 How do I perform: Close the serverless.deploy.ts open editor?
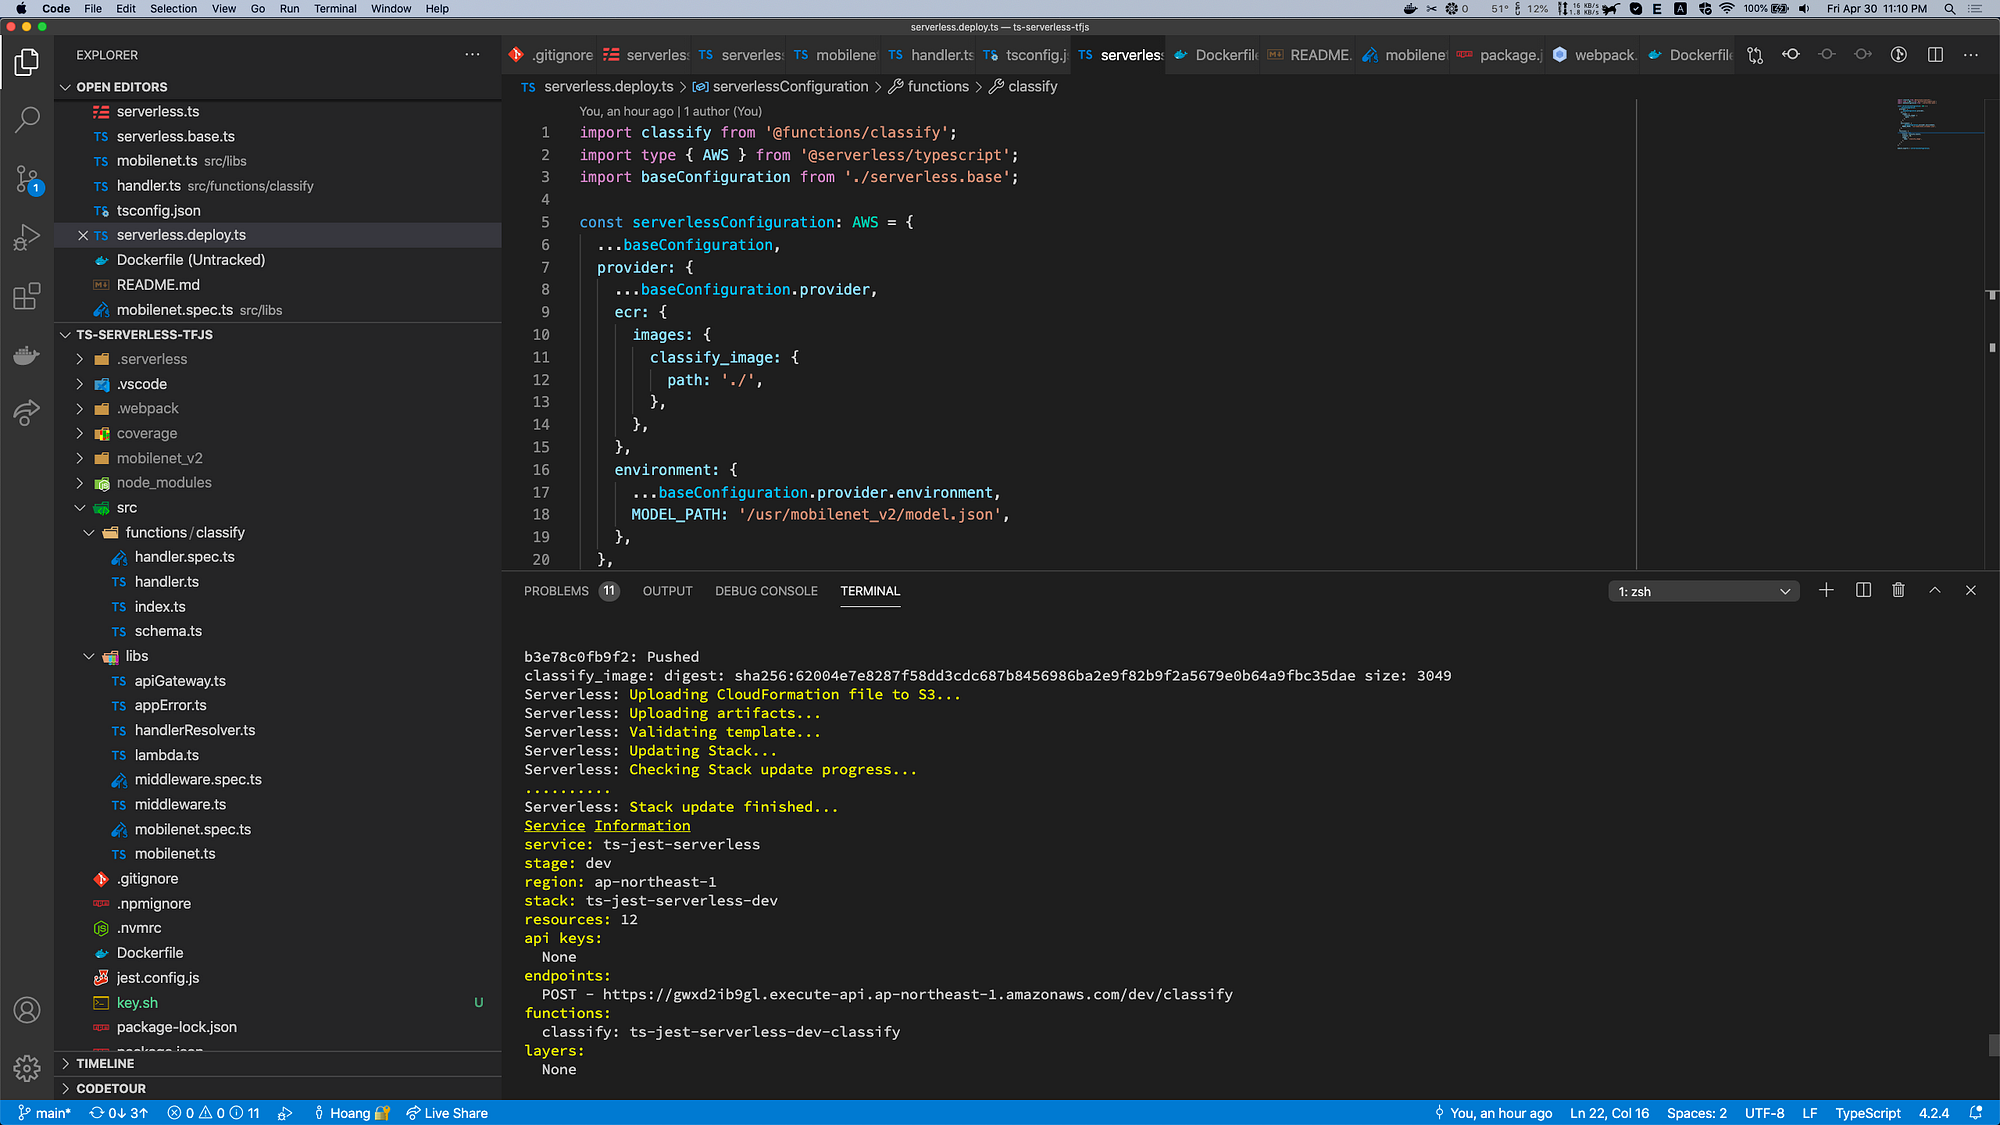tap(83, 235)
